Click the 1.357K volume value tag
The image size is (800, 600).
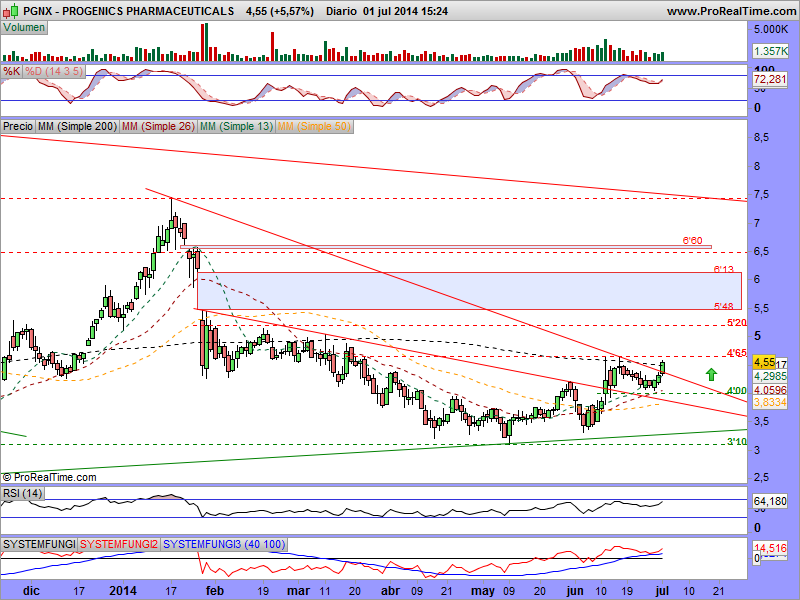pos(770,51)
